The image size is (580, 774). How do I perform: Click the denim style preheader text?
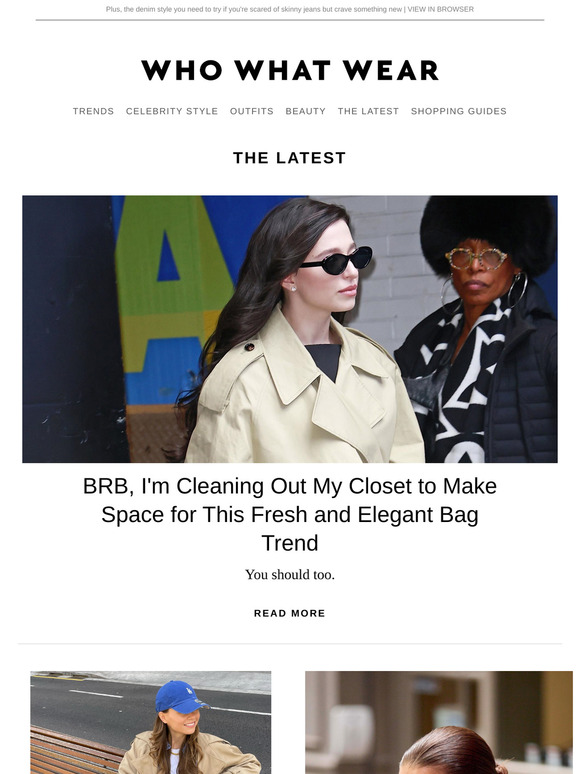[x=254, y=9]
